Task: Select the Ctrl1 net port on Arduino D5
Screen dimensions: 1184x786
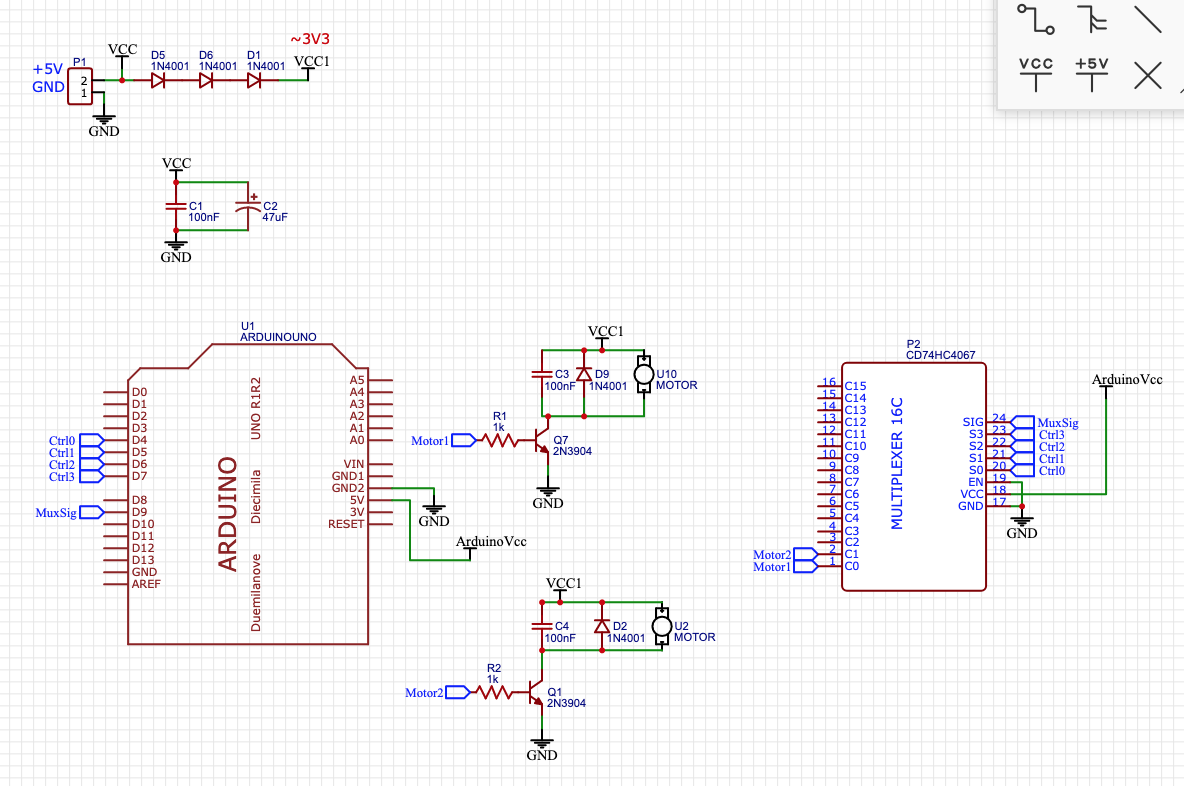Action: point(91,452)
